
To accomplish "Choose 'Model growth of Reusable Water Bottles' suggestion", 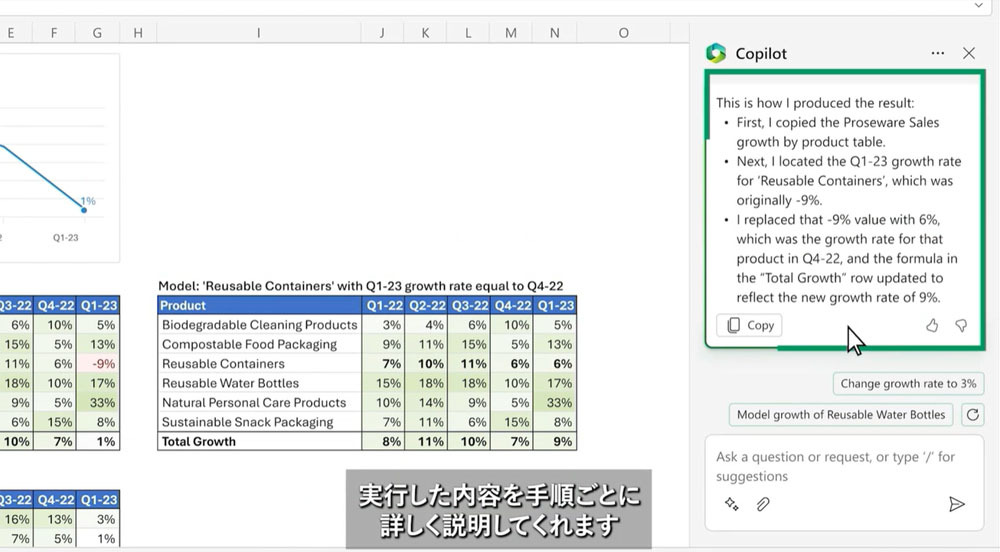I will [841, 415].
